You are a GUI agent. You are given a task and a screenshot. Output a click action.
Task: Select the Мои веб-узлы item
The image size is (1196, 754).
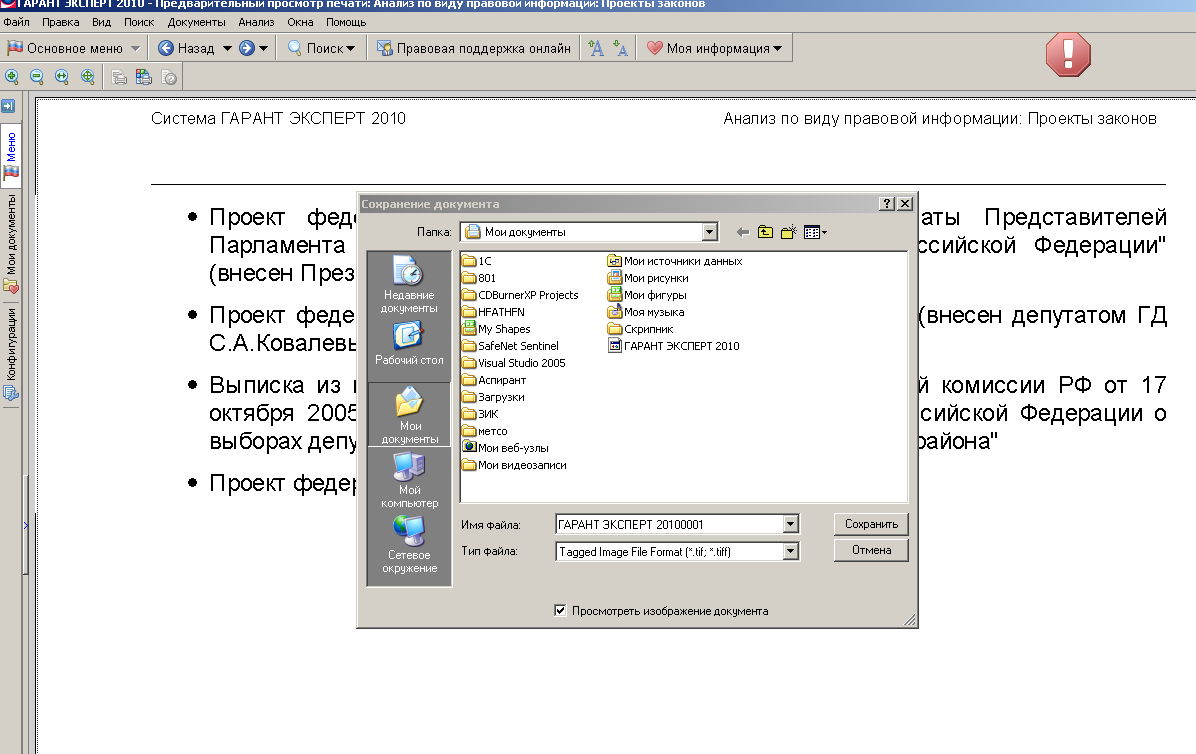point(506,448)
